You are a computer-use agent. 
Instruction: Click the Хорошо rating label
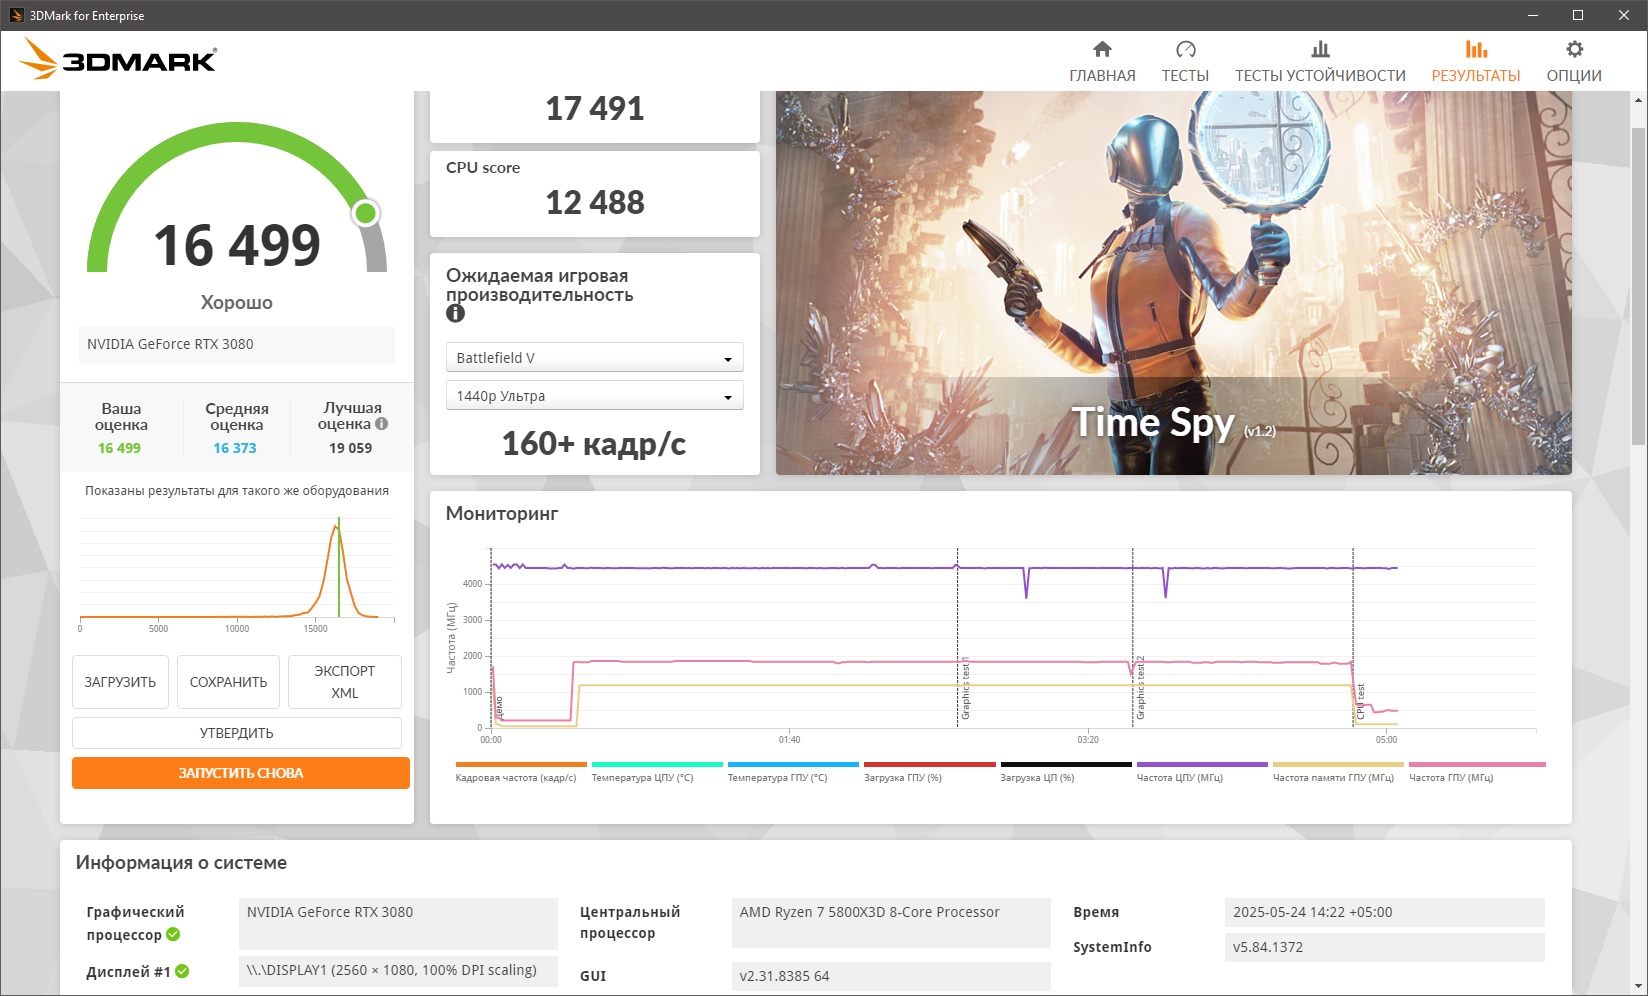pos(237,302)
